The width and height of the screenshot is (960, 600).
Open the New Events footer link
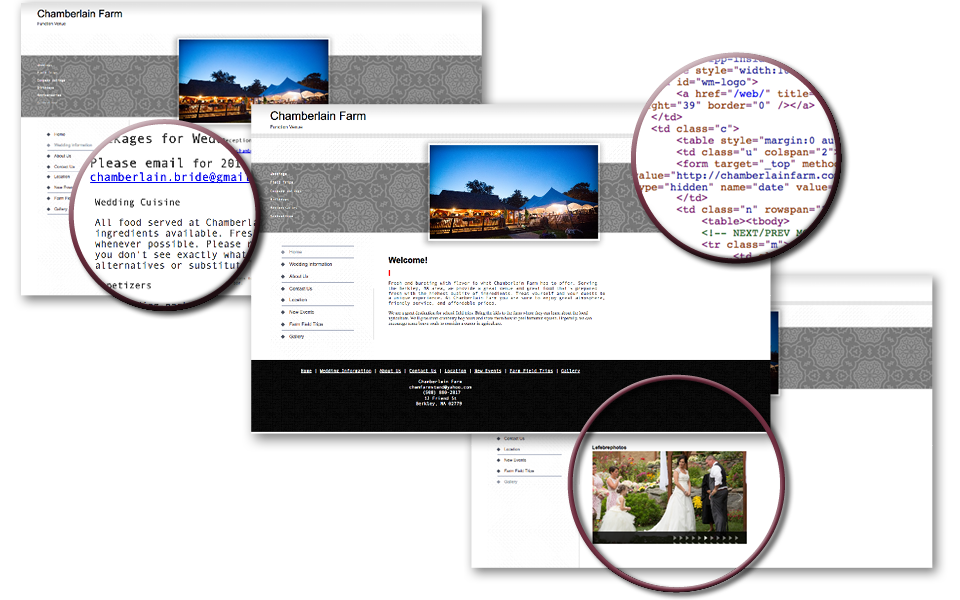pos(487,371)
